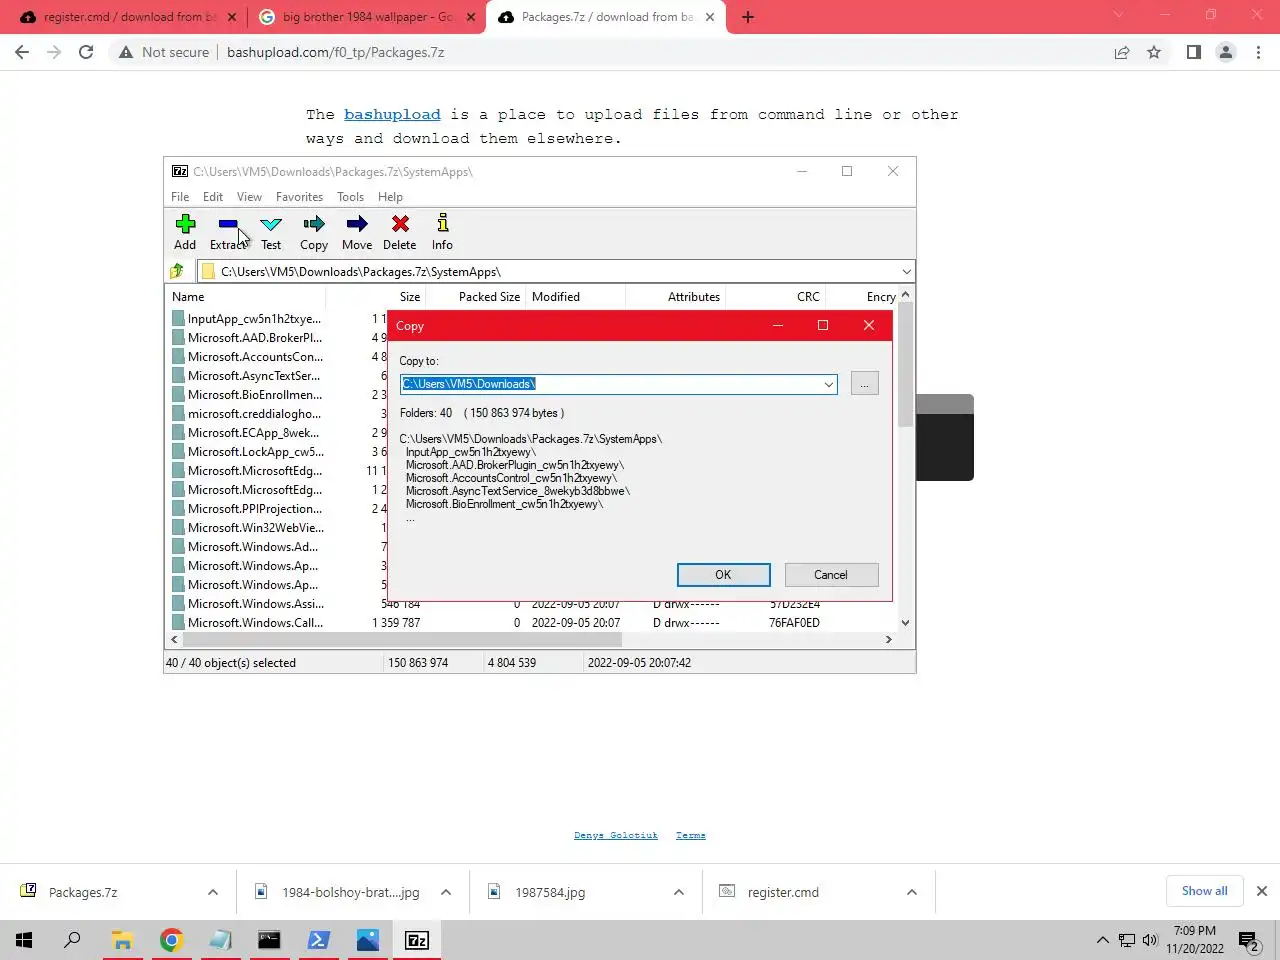Click the Delete toolbar icon

tap(400, 224)
